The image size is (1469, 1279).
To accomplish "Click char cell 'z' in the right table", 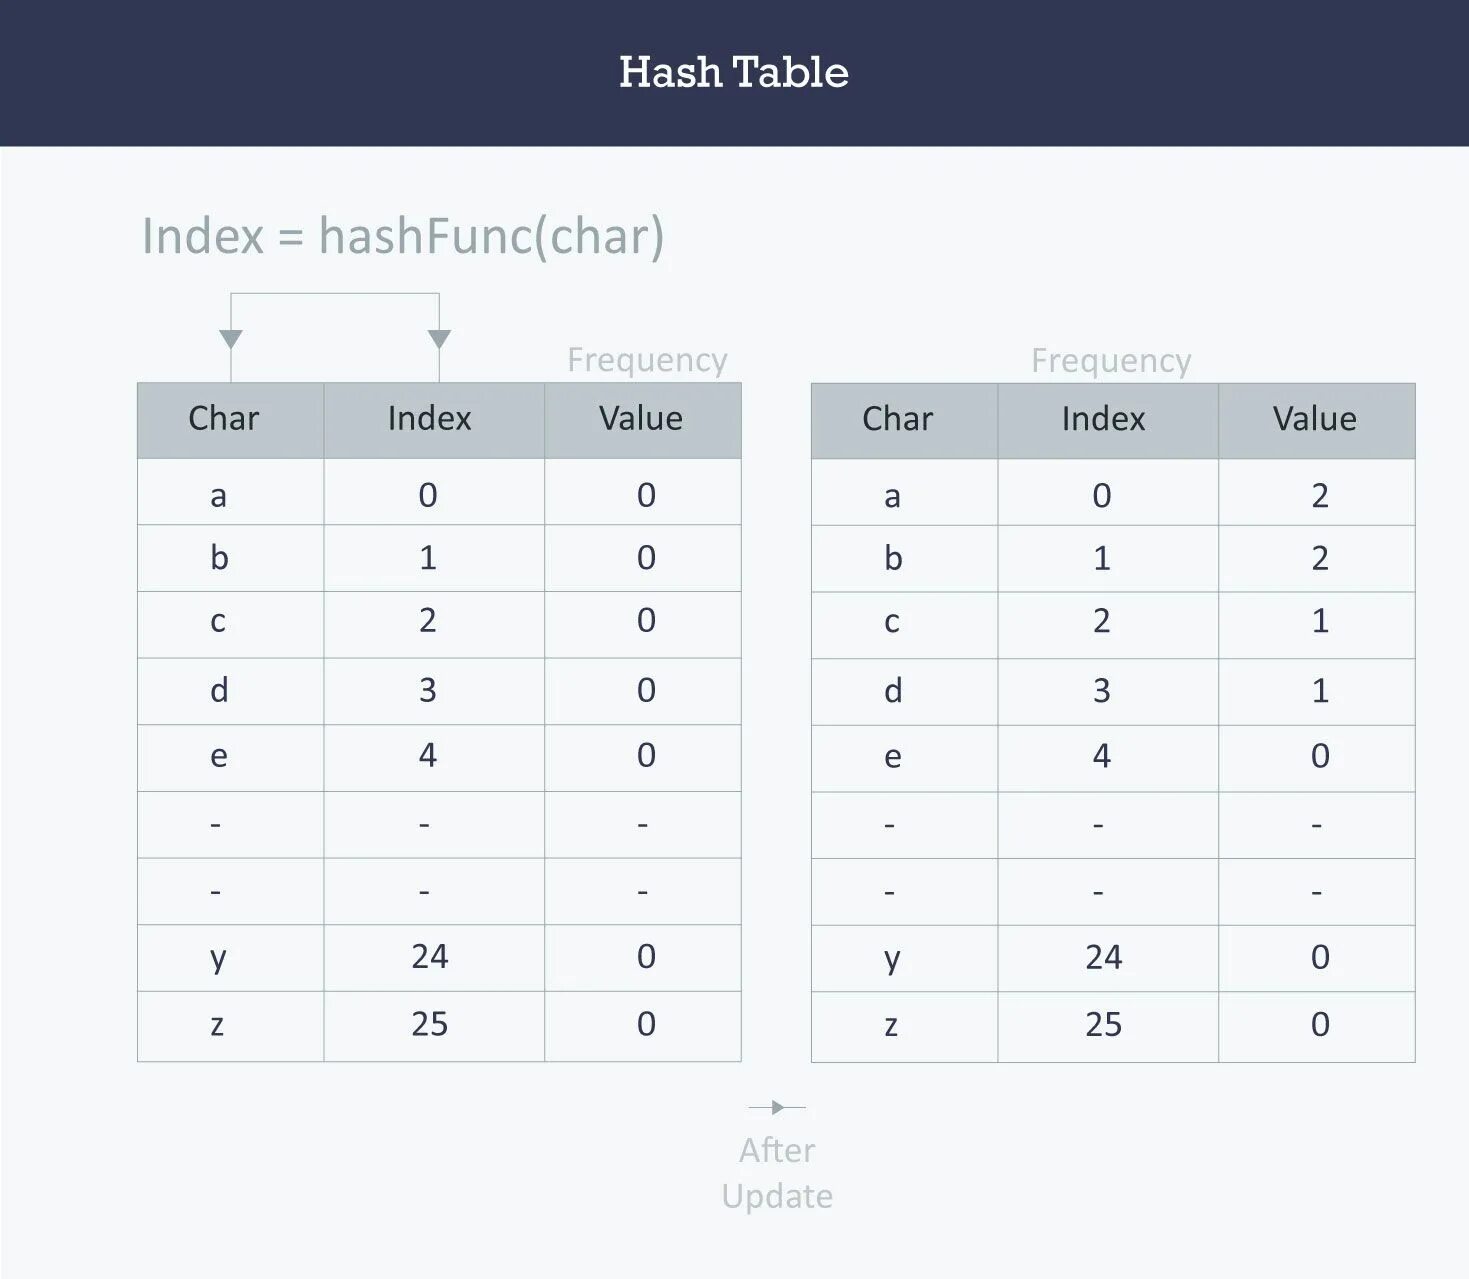I will (891, 1024).
